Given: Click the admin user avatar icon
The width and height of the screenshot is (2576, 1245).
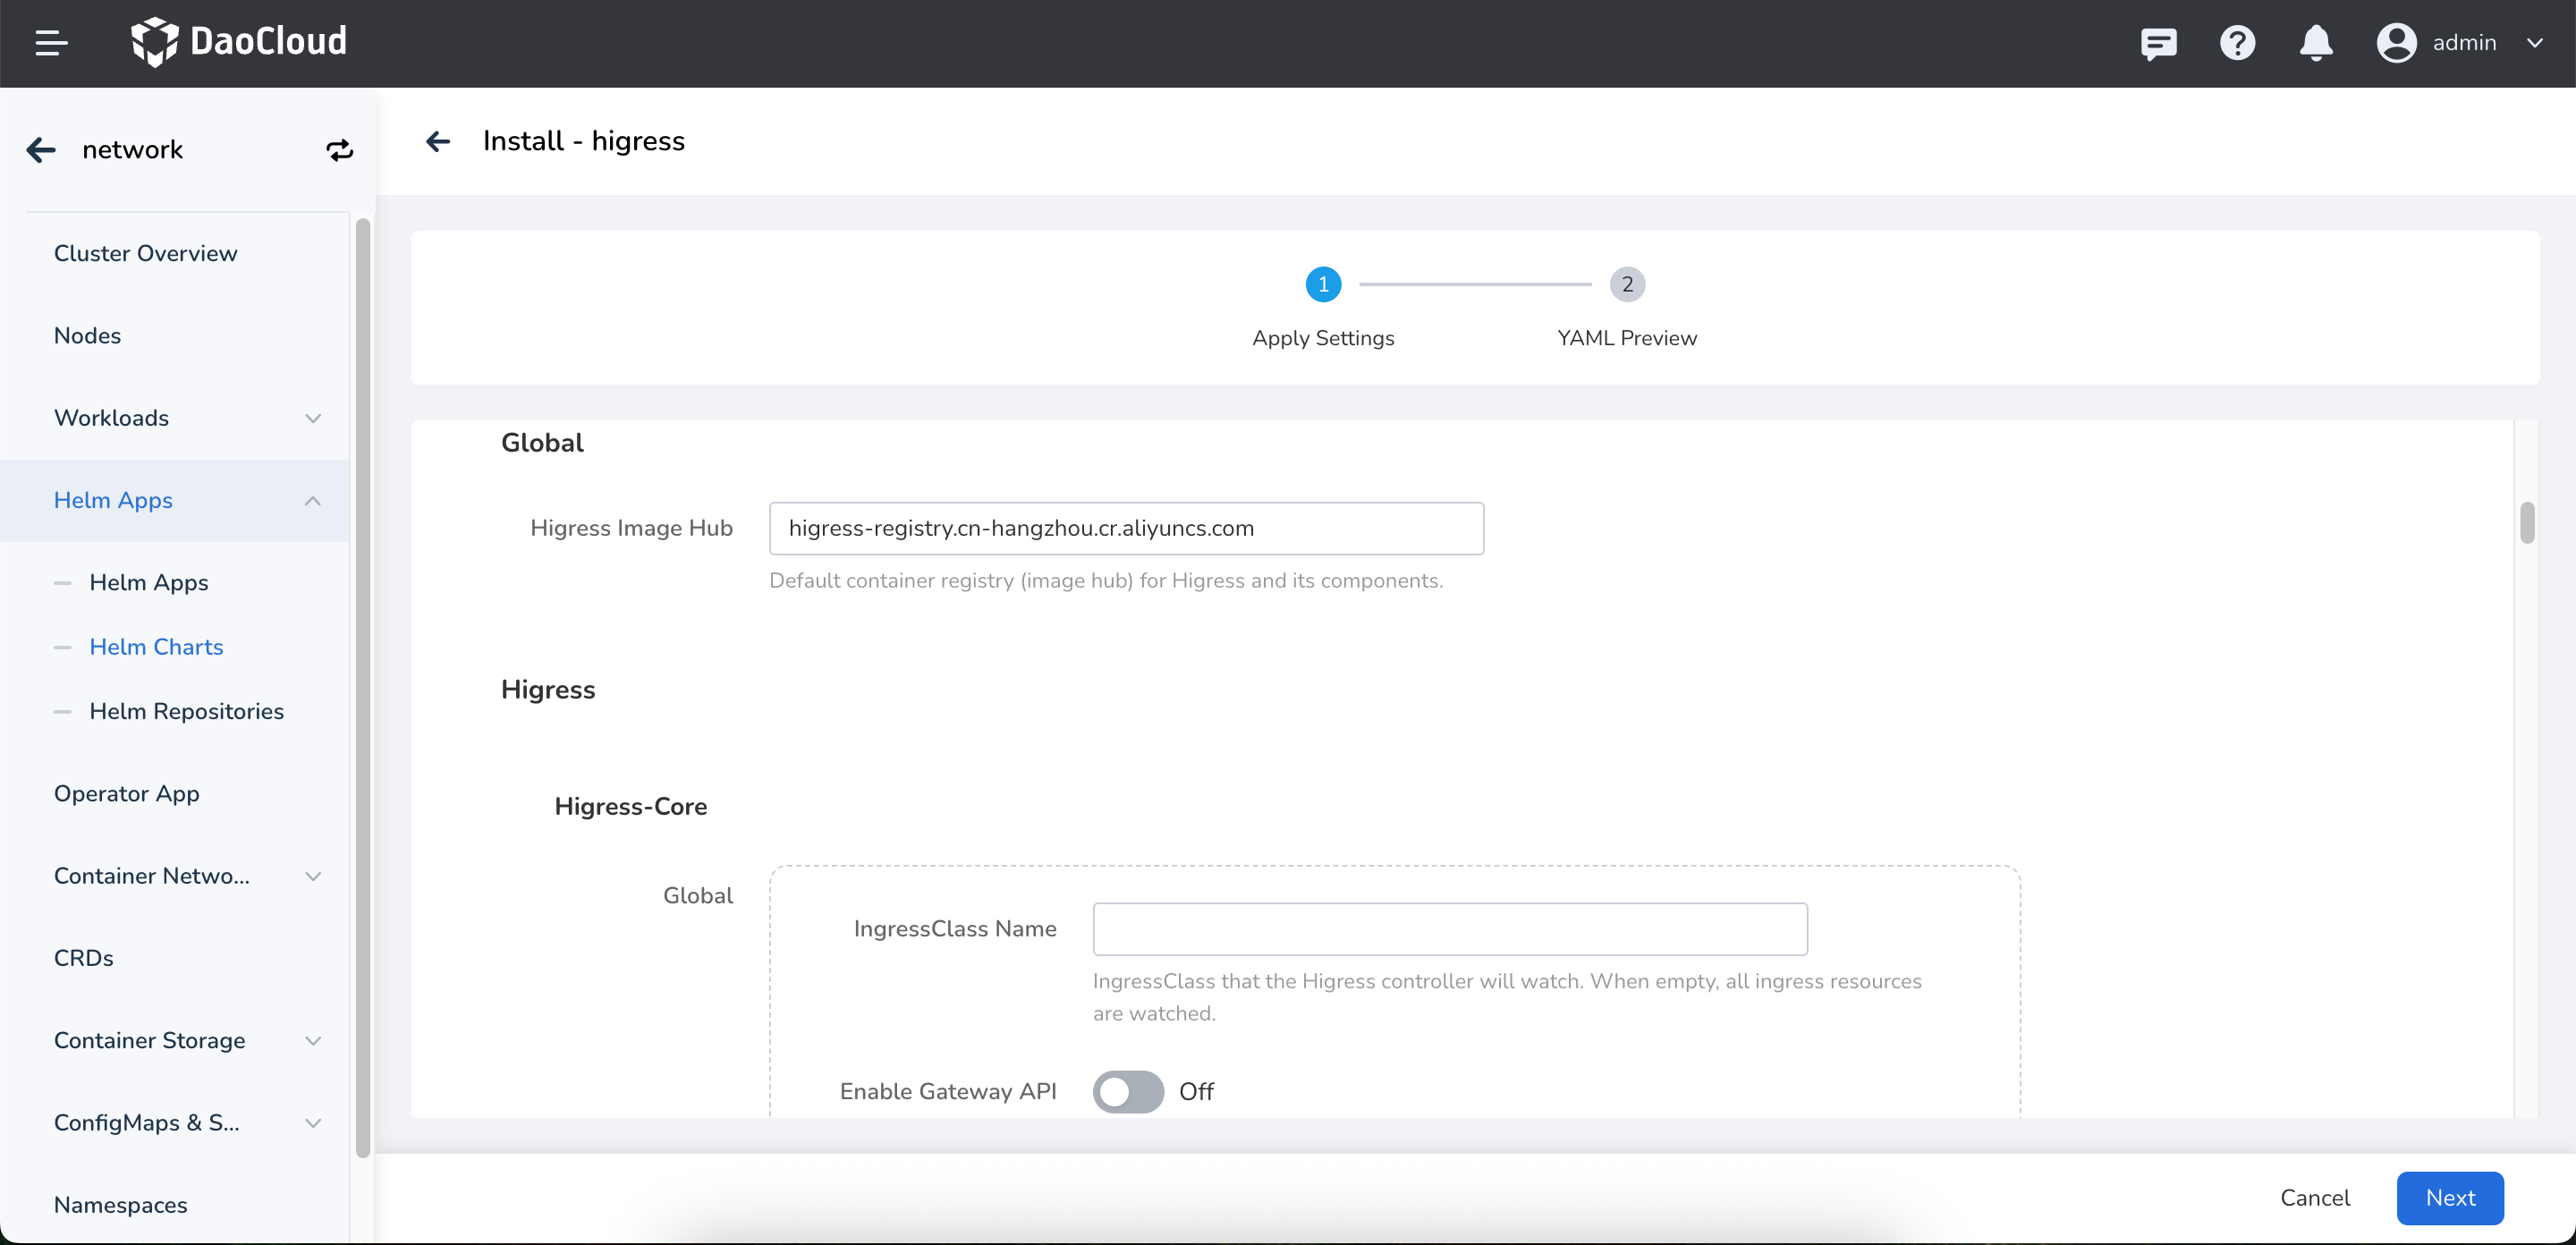Looking at the screenshot, I should point(2396,43).
